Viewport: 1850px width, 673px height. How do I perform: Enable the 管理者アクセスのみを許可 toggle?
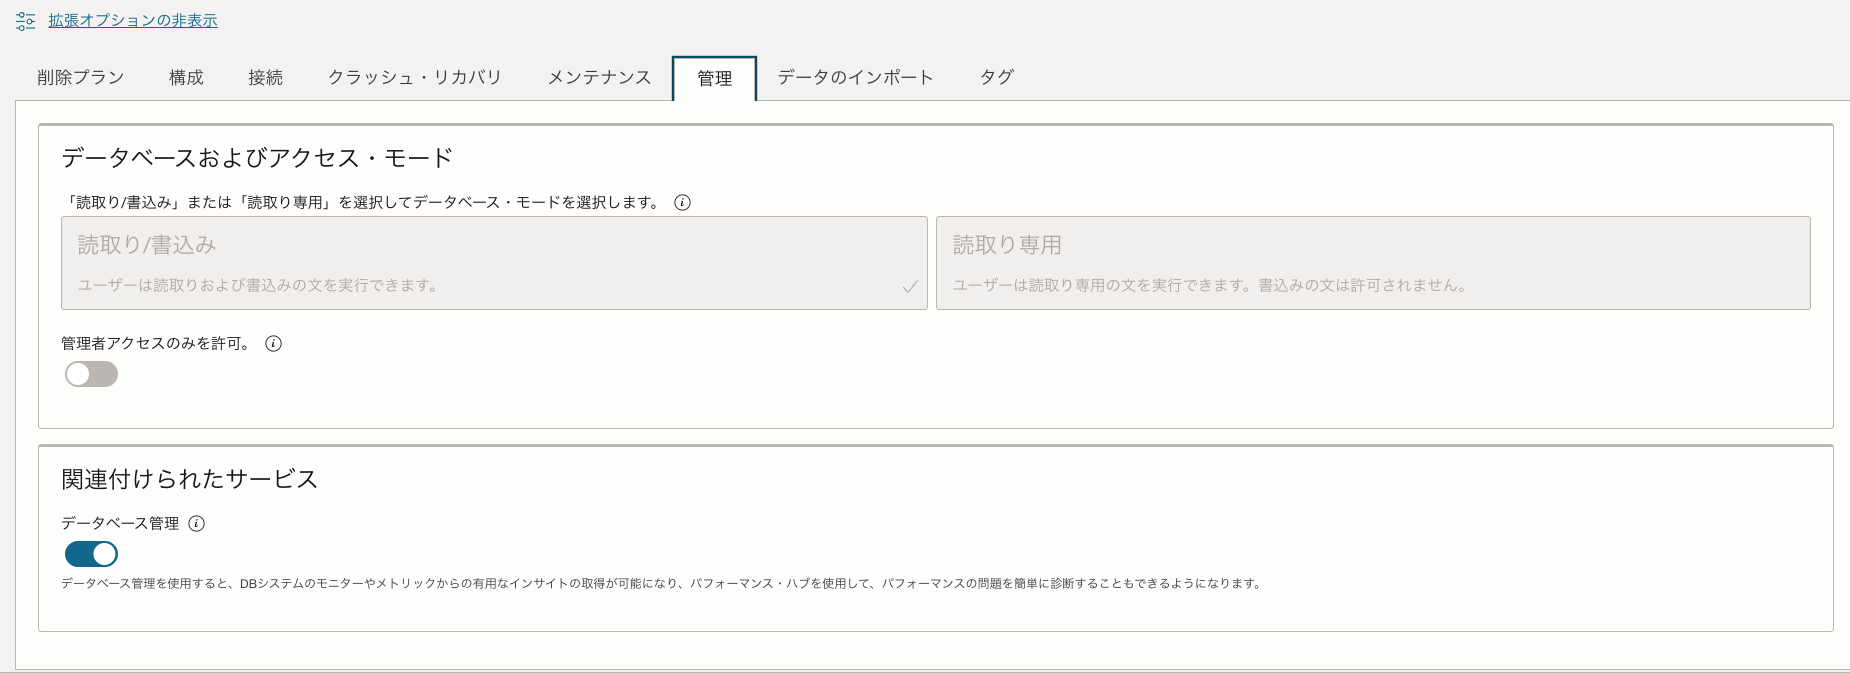(91, 374)
